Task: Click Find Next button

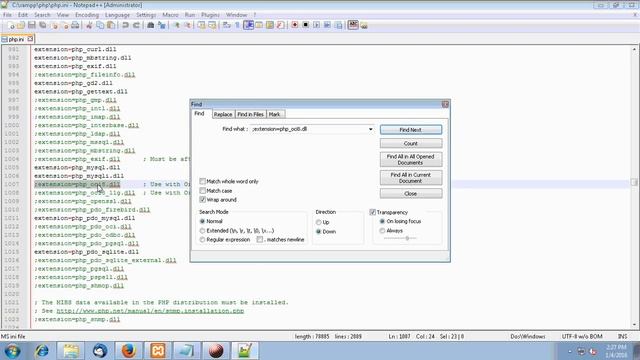Action: 411,130
